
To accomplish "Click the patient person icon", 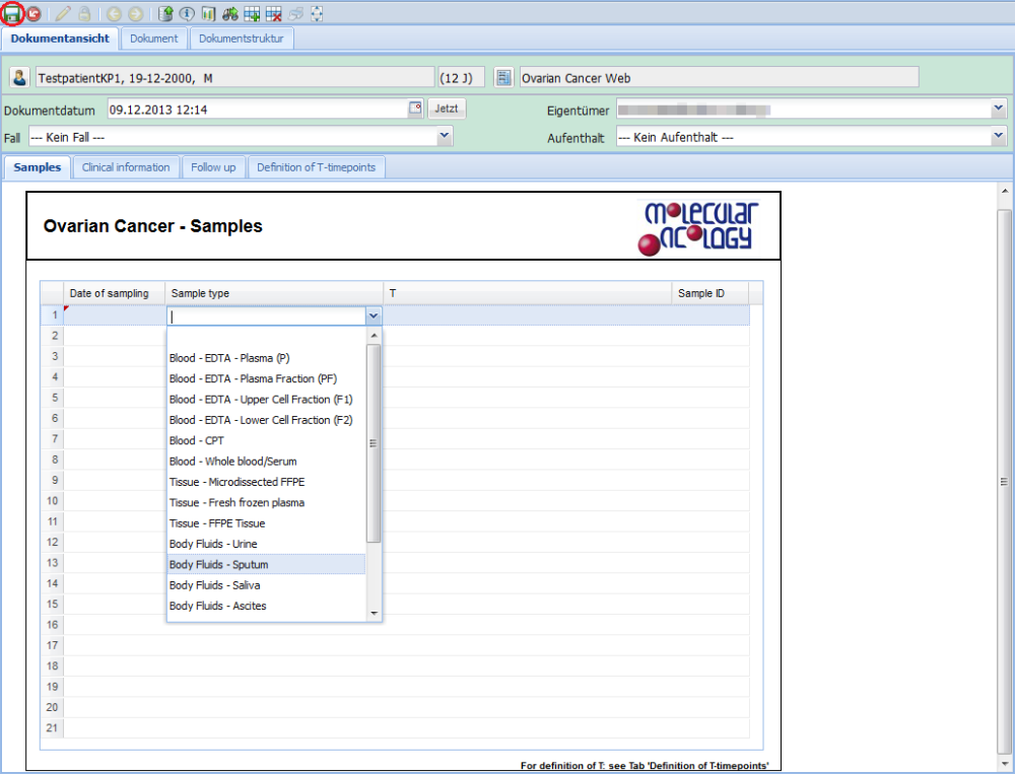I will 19,78.
